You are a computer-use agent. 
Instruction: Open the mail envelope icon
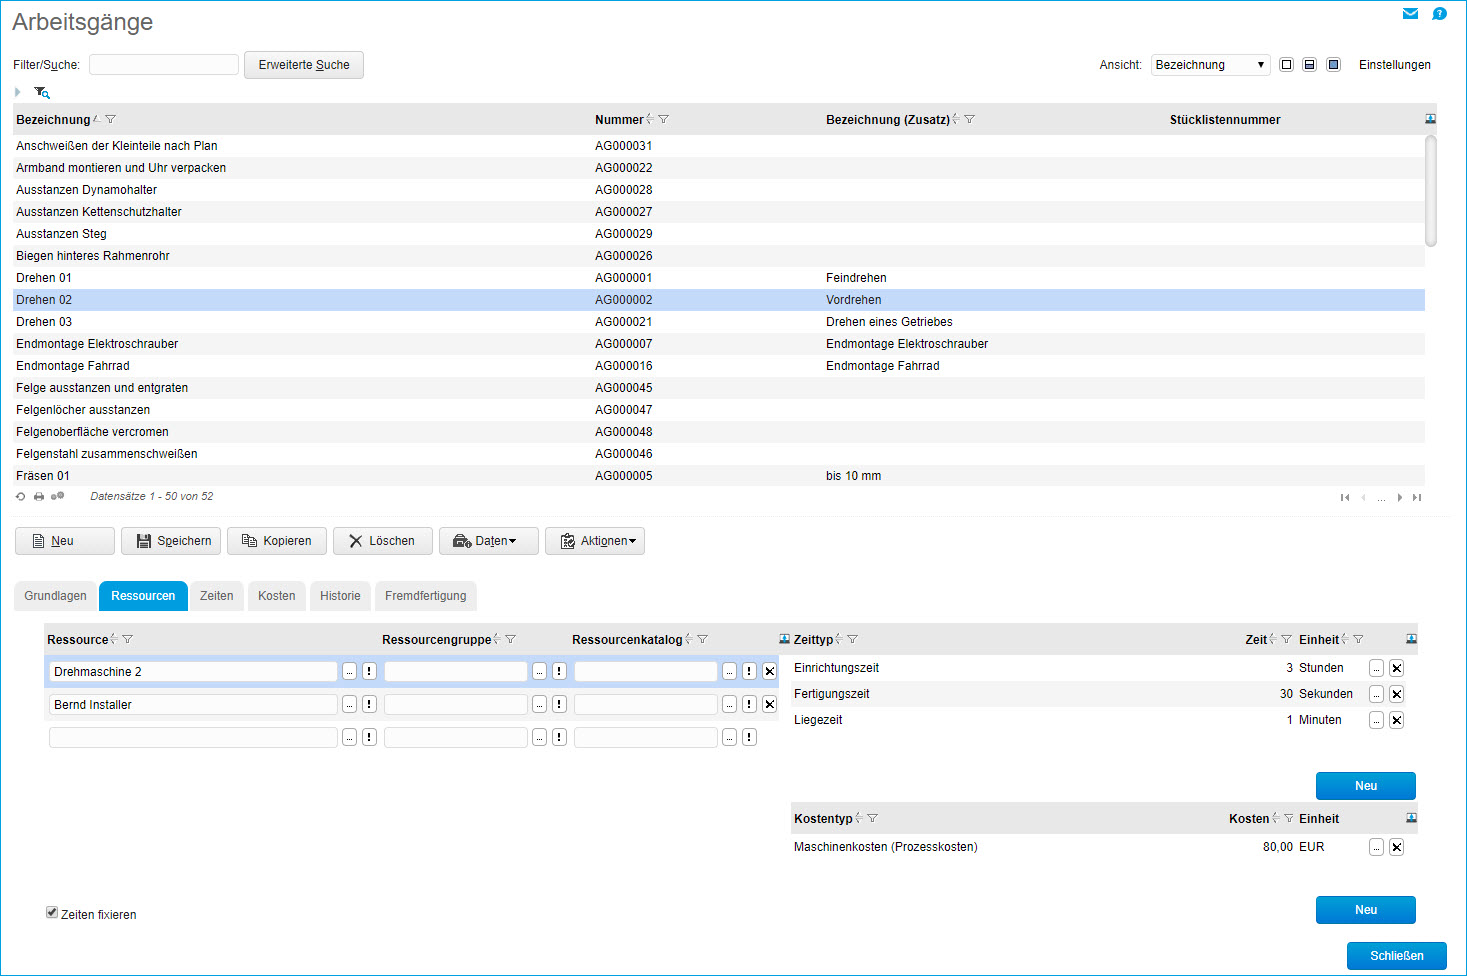1410,14
